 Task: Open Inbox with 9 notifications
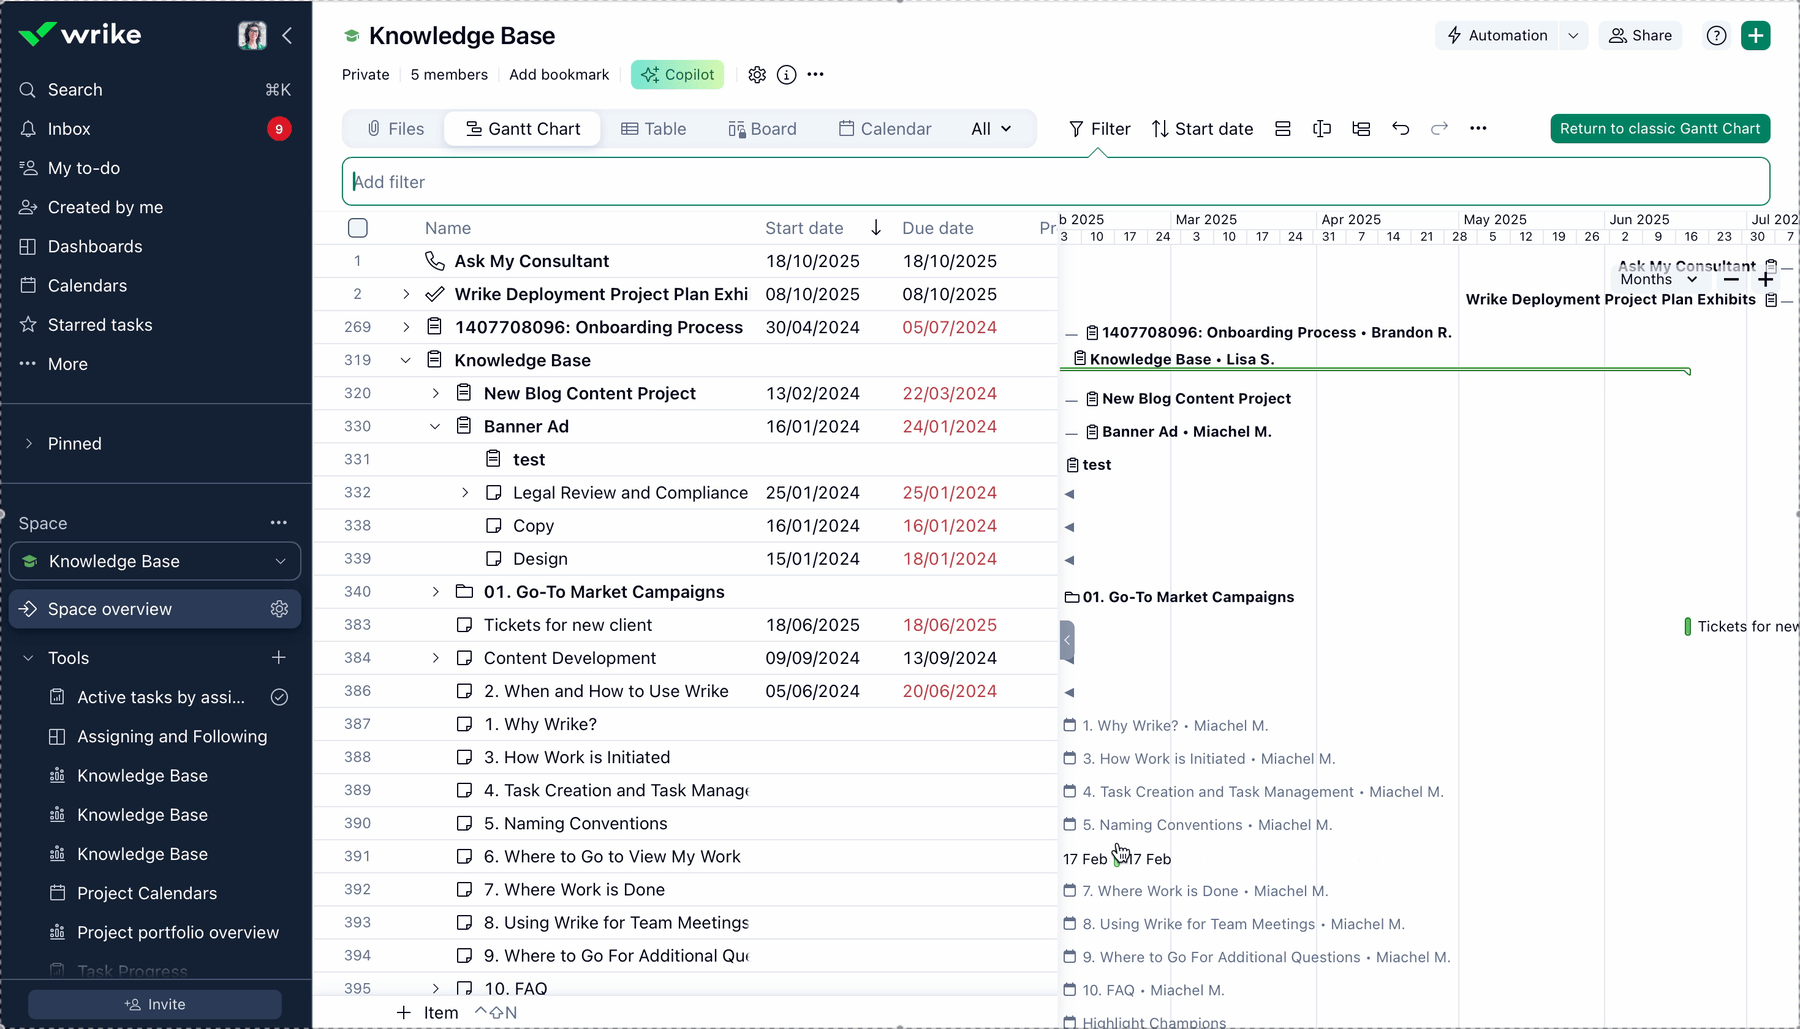point(69,129)
